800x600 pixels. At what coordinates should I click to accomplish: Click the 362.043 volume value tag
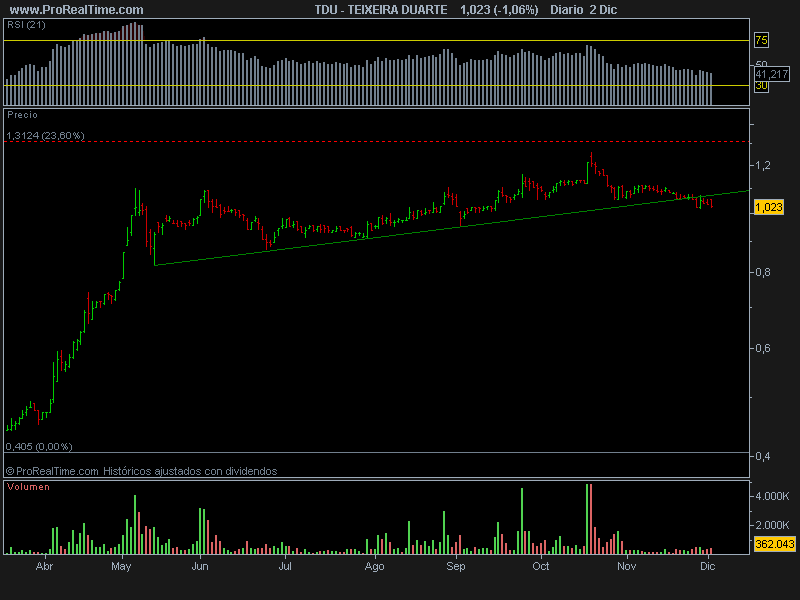click(774, 544)
